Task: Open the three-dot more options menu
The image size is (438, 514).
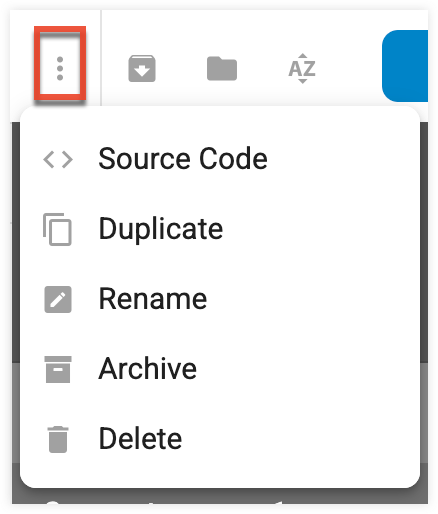Action: (x=60, y=69)
